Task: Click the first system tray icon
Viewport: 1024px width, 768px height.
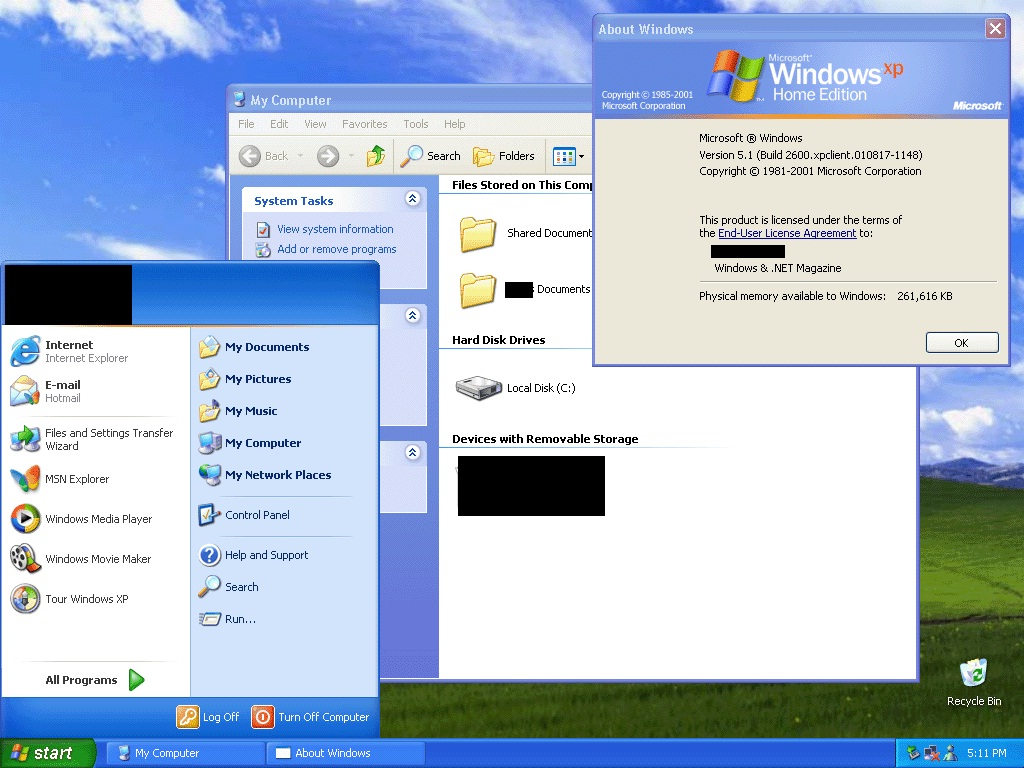Action: coord(913,753)
